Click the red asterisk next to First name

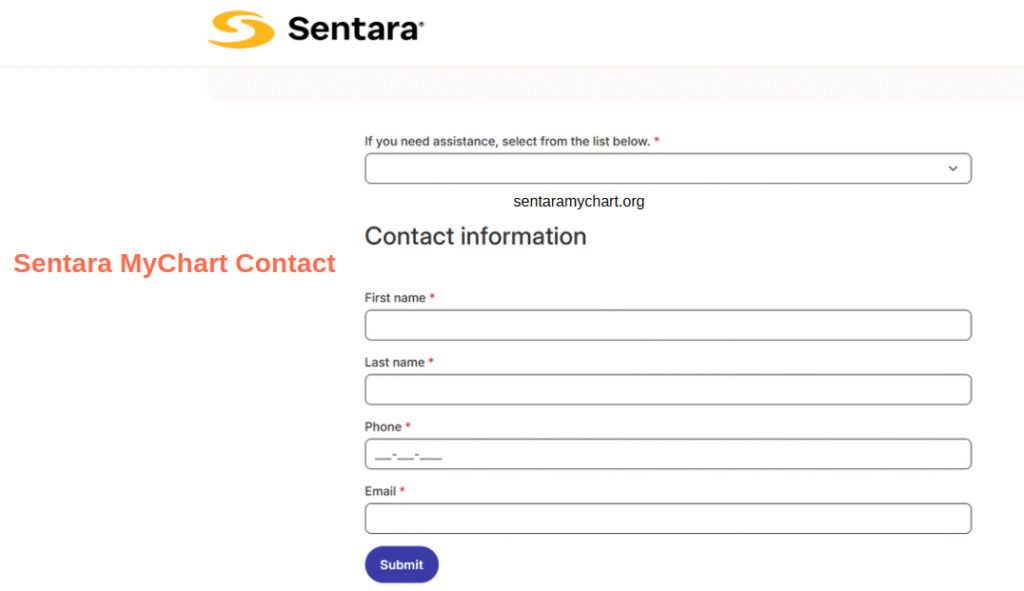pos(431,297)
